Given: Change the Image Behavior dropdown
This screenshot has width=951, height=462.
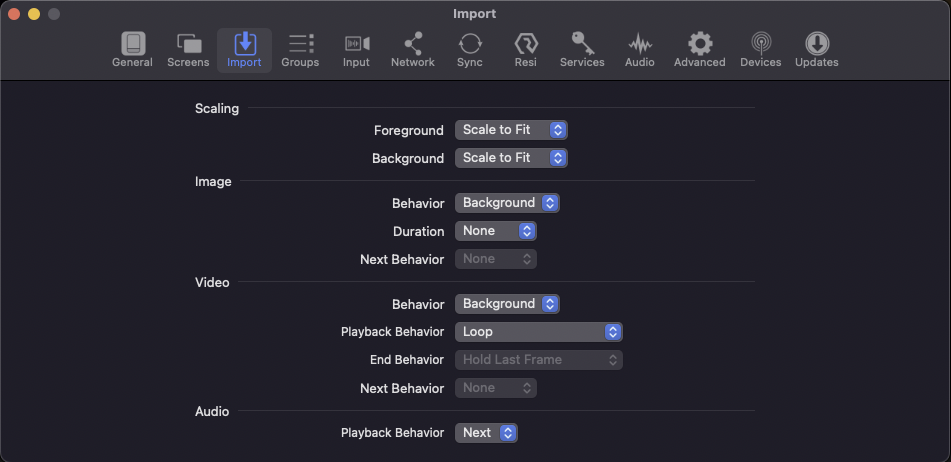Looking at the screenshot, I should (507, 203).
